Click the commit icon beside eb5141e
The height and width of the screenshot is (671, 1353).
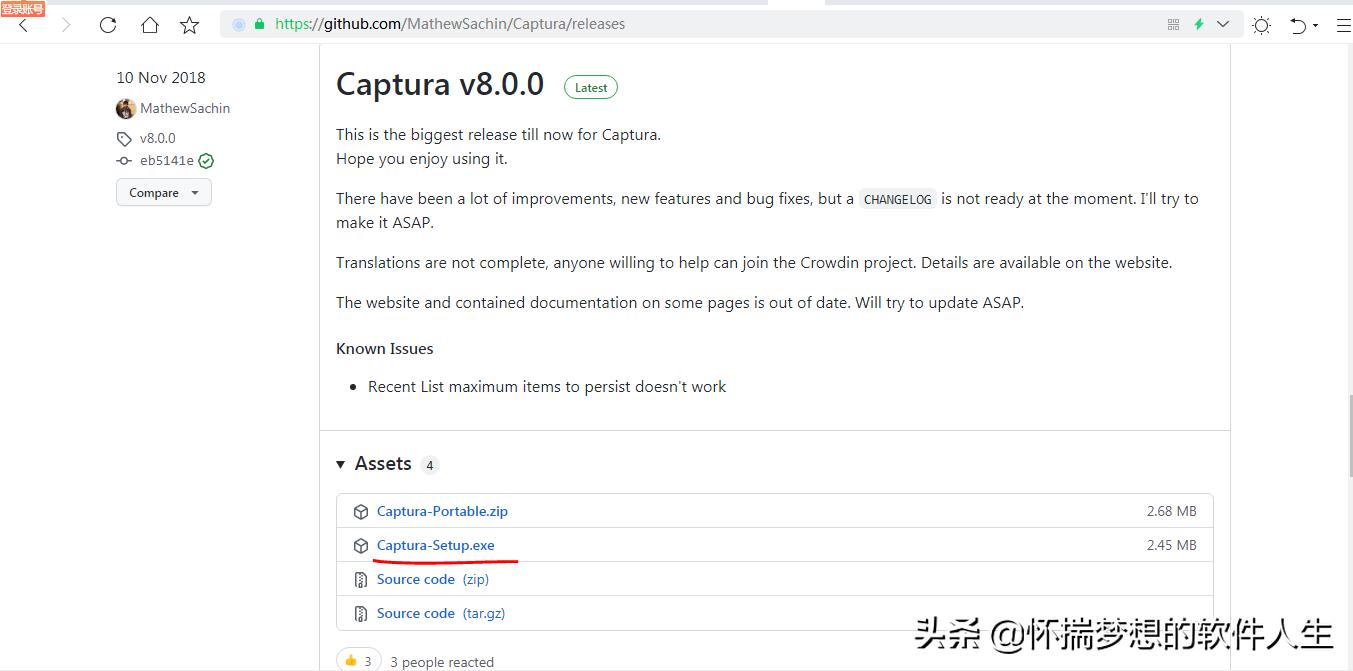tap(124, 161)
